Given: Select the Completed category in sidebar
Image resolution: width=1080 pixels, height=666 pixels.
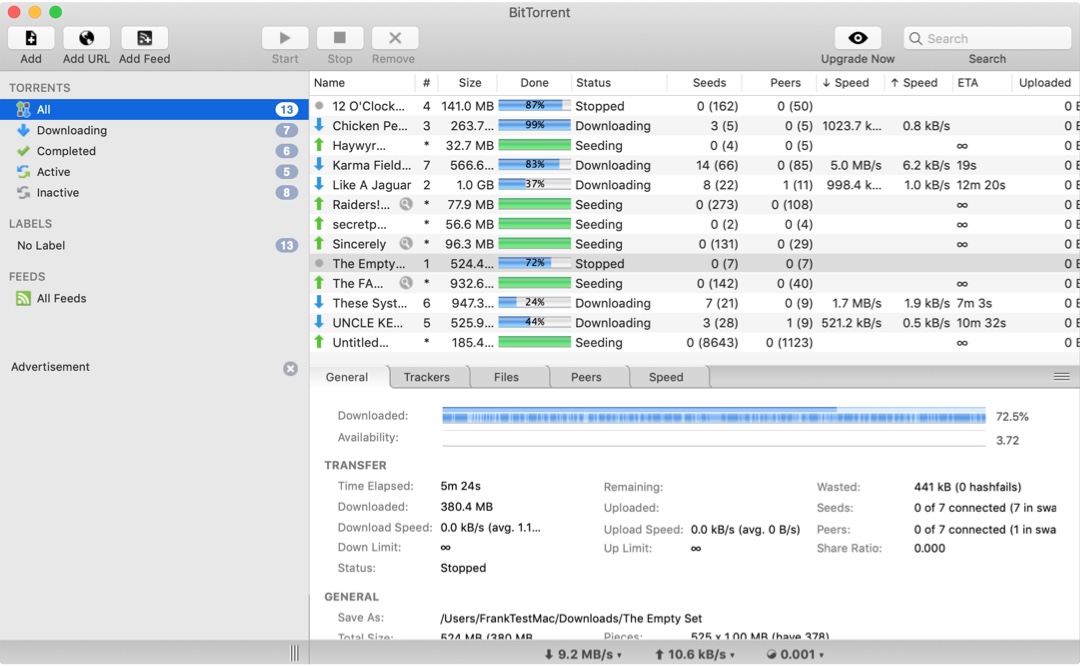Looking at the screenshot, I should click(154, 151).
